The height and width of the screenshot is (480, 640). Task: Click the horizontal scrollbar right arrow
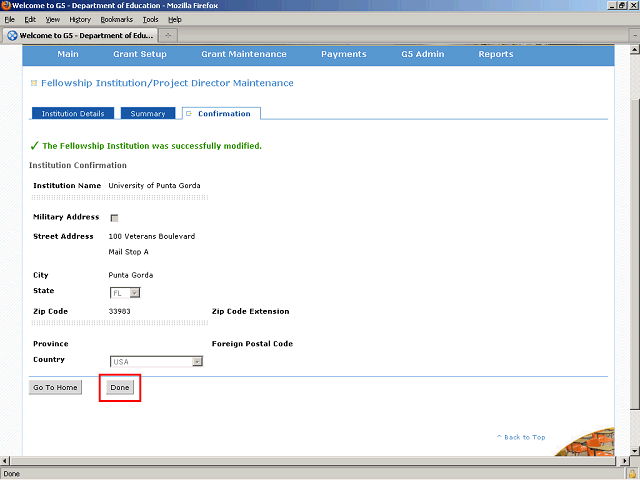(x=624, y=461)
